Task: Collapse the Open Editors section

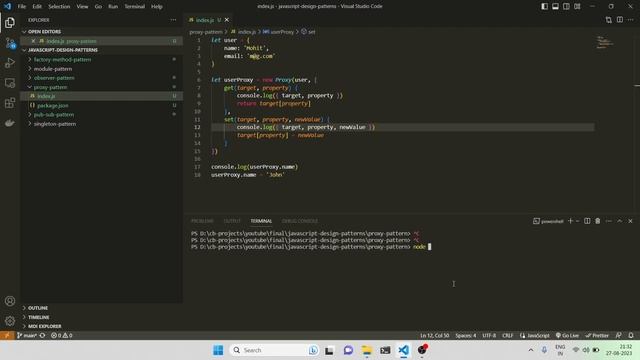Action: click(x=101, y=31)
